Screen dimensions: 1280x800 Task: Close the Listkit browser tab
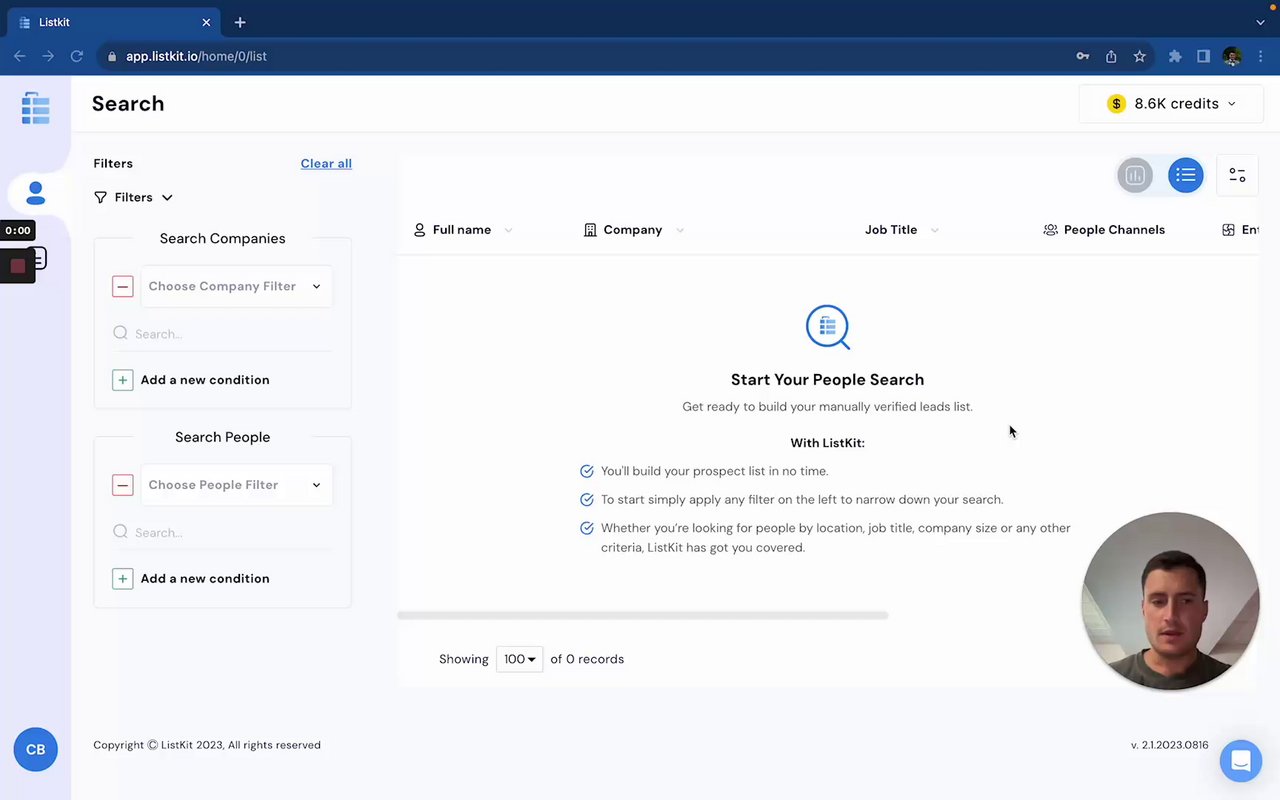click(x=207, y=22)
